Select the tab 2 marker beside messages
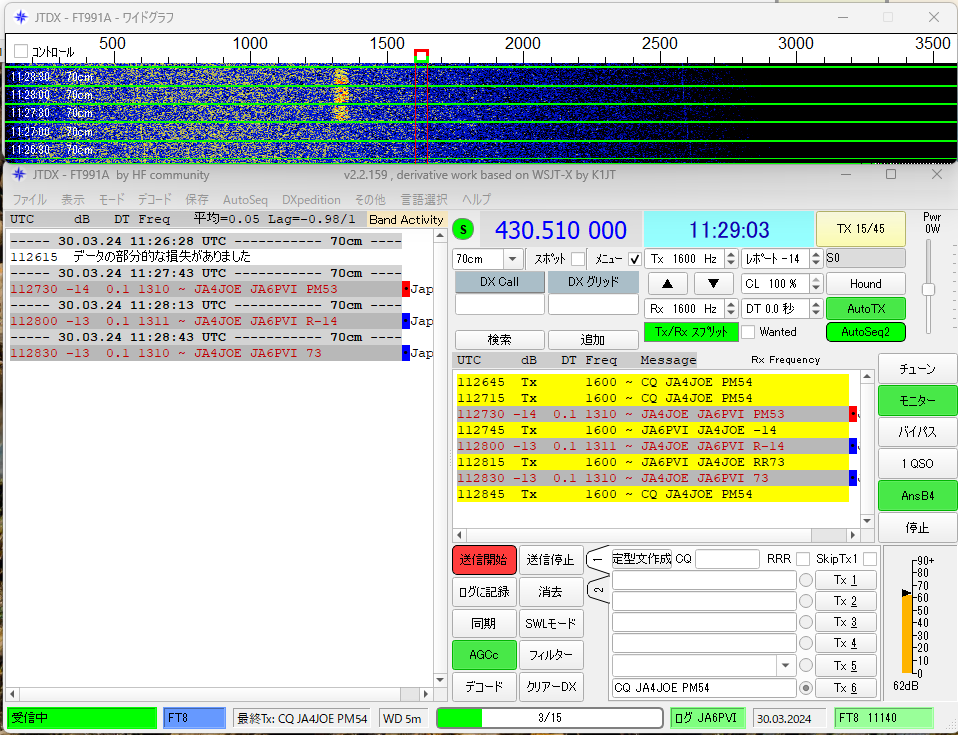 pyautogui.click(x=598, y=590)
